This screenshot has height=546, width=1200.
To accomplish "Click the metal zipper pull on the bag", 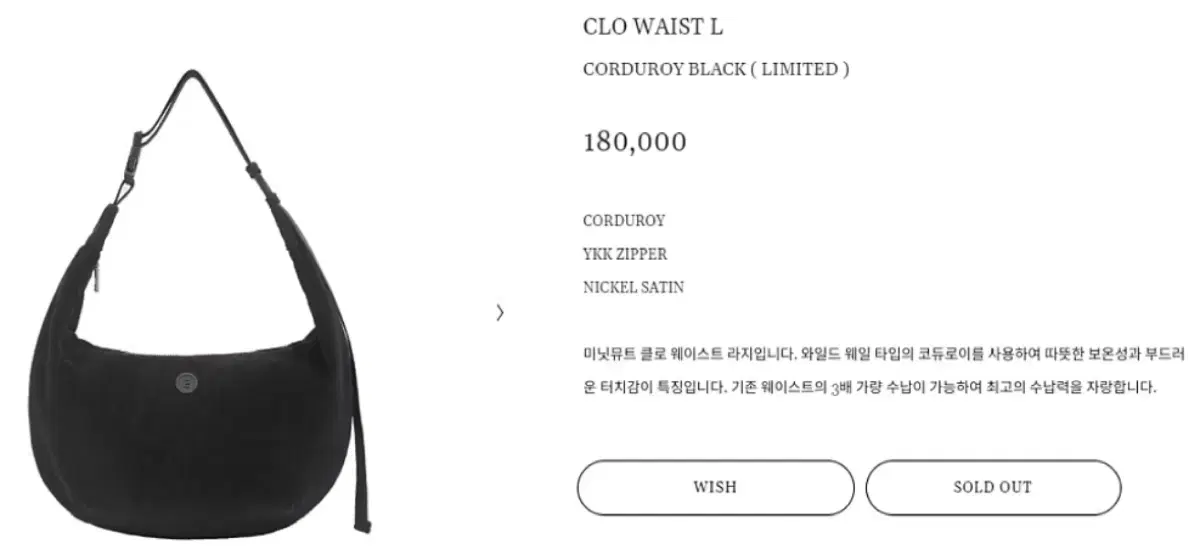I will pos(99,274).
